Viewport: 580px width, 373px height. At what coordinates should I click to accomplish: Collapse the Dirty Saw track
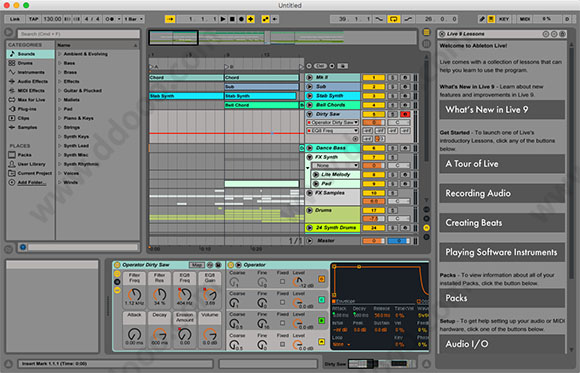click(x=310, y=114)
